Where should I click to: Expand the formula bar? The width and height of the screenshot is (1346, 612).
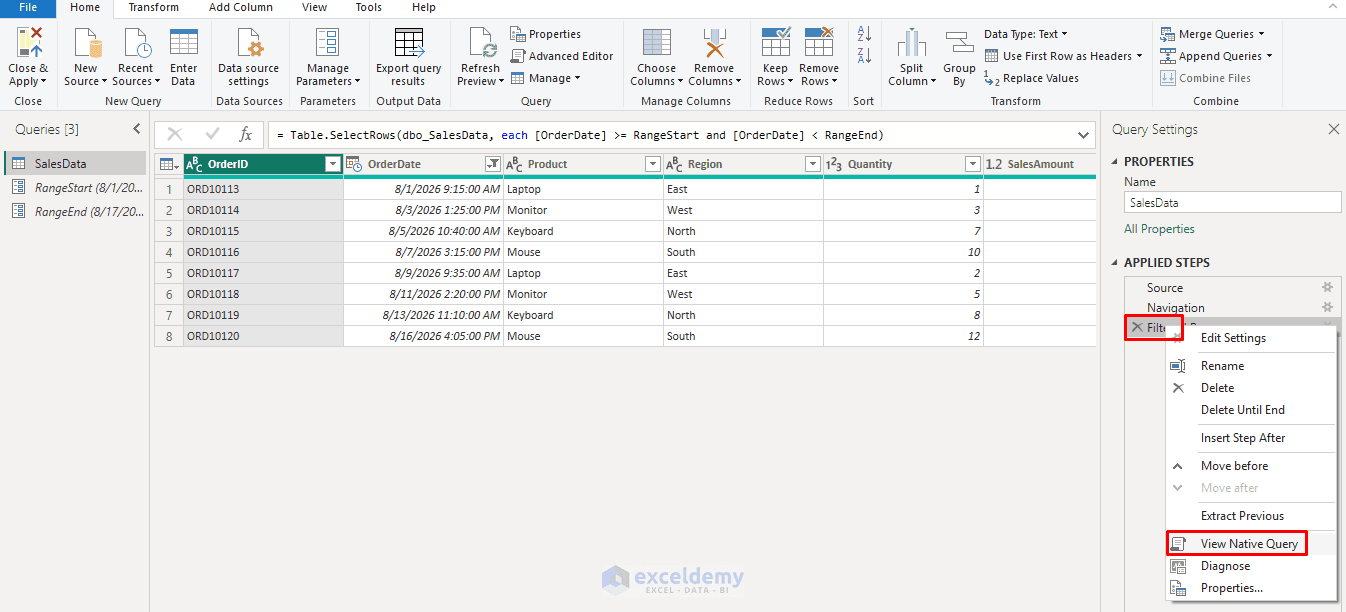[x=1085, y=135]
